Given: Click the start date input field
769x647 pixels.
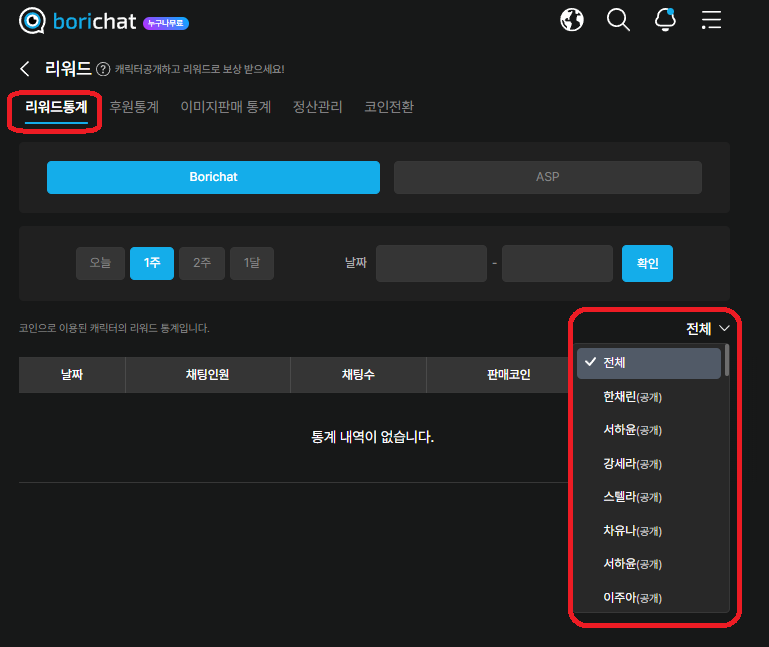Looking at the screenshot, I should point(431,263).
